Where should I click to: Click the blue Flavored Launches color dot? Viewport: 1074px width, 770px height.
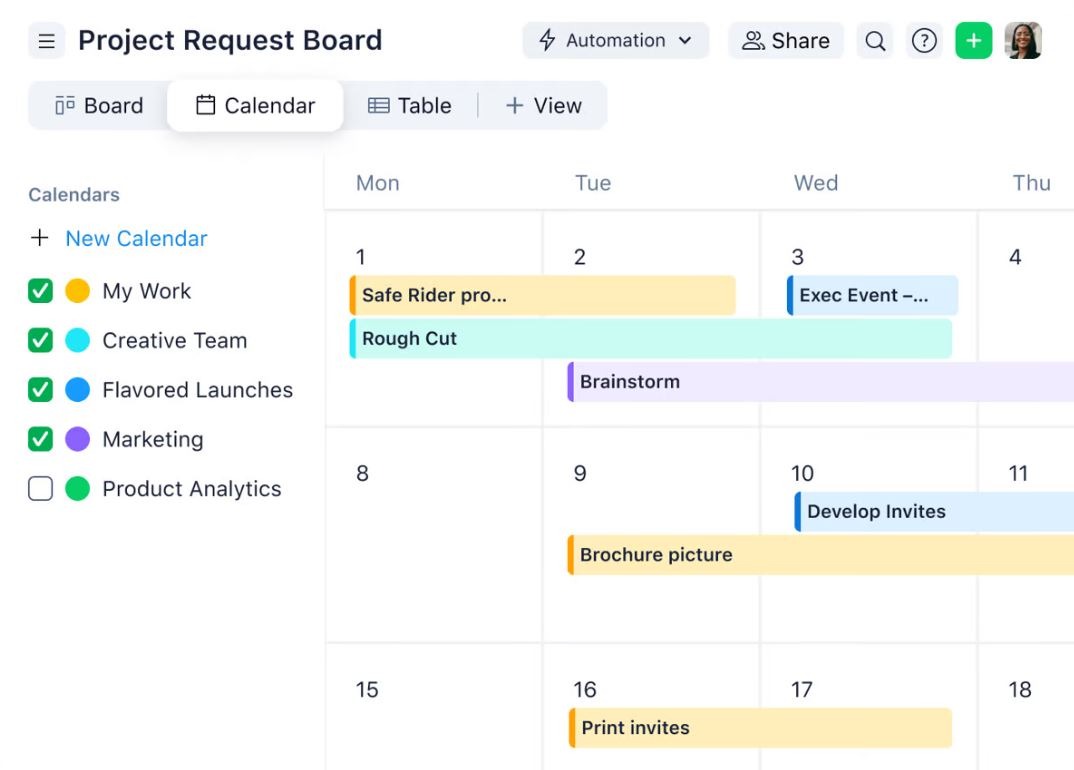click(77, 390)
